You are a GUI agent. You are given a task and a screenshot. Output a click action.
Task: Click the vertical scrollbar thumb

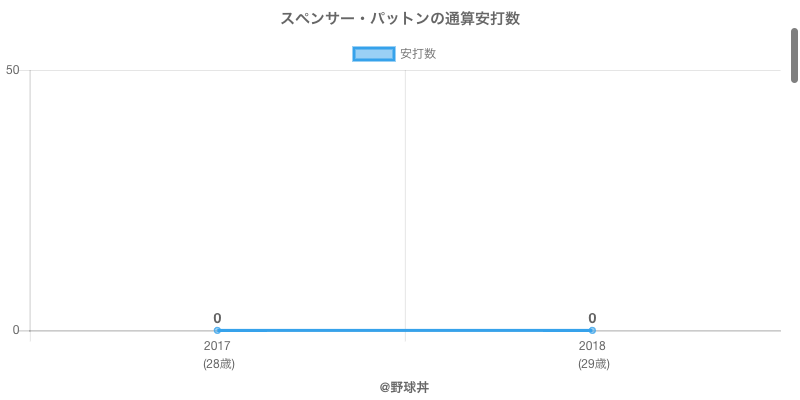click(794, 55)
